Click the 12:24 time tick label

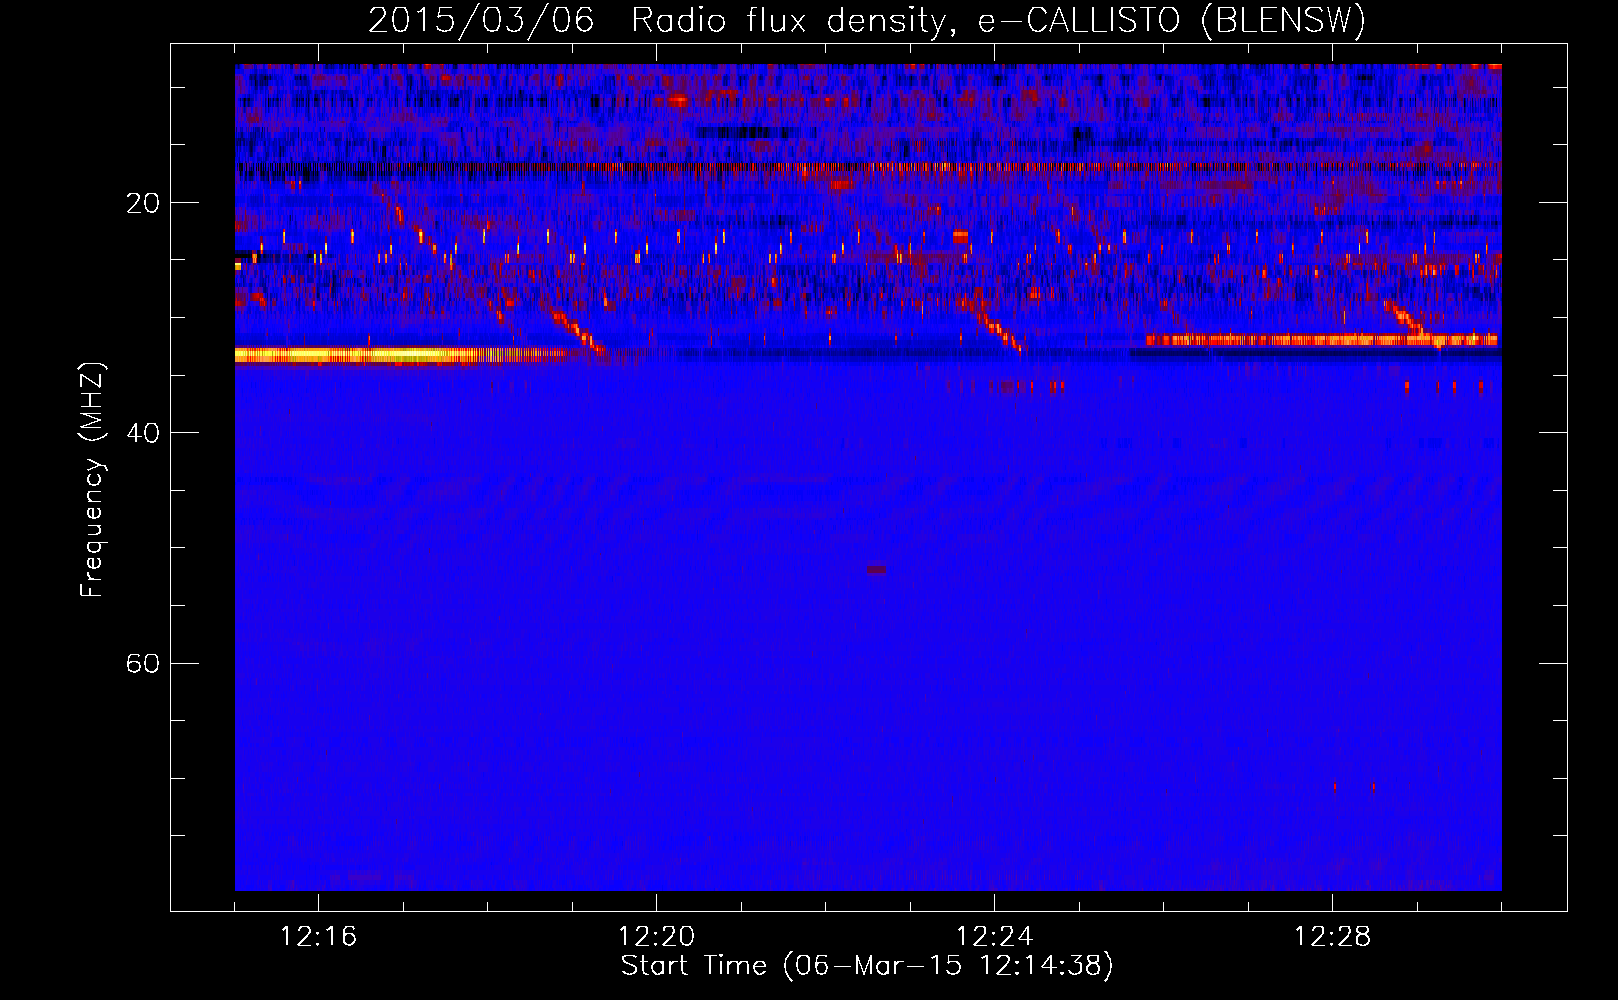[x=994, y=937]
